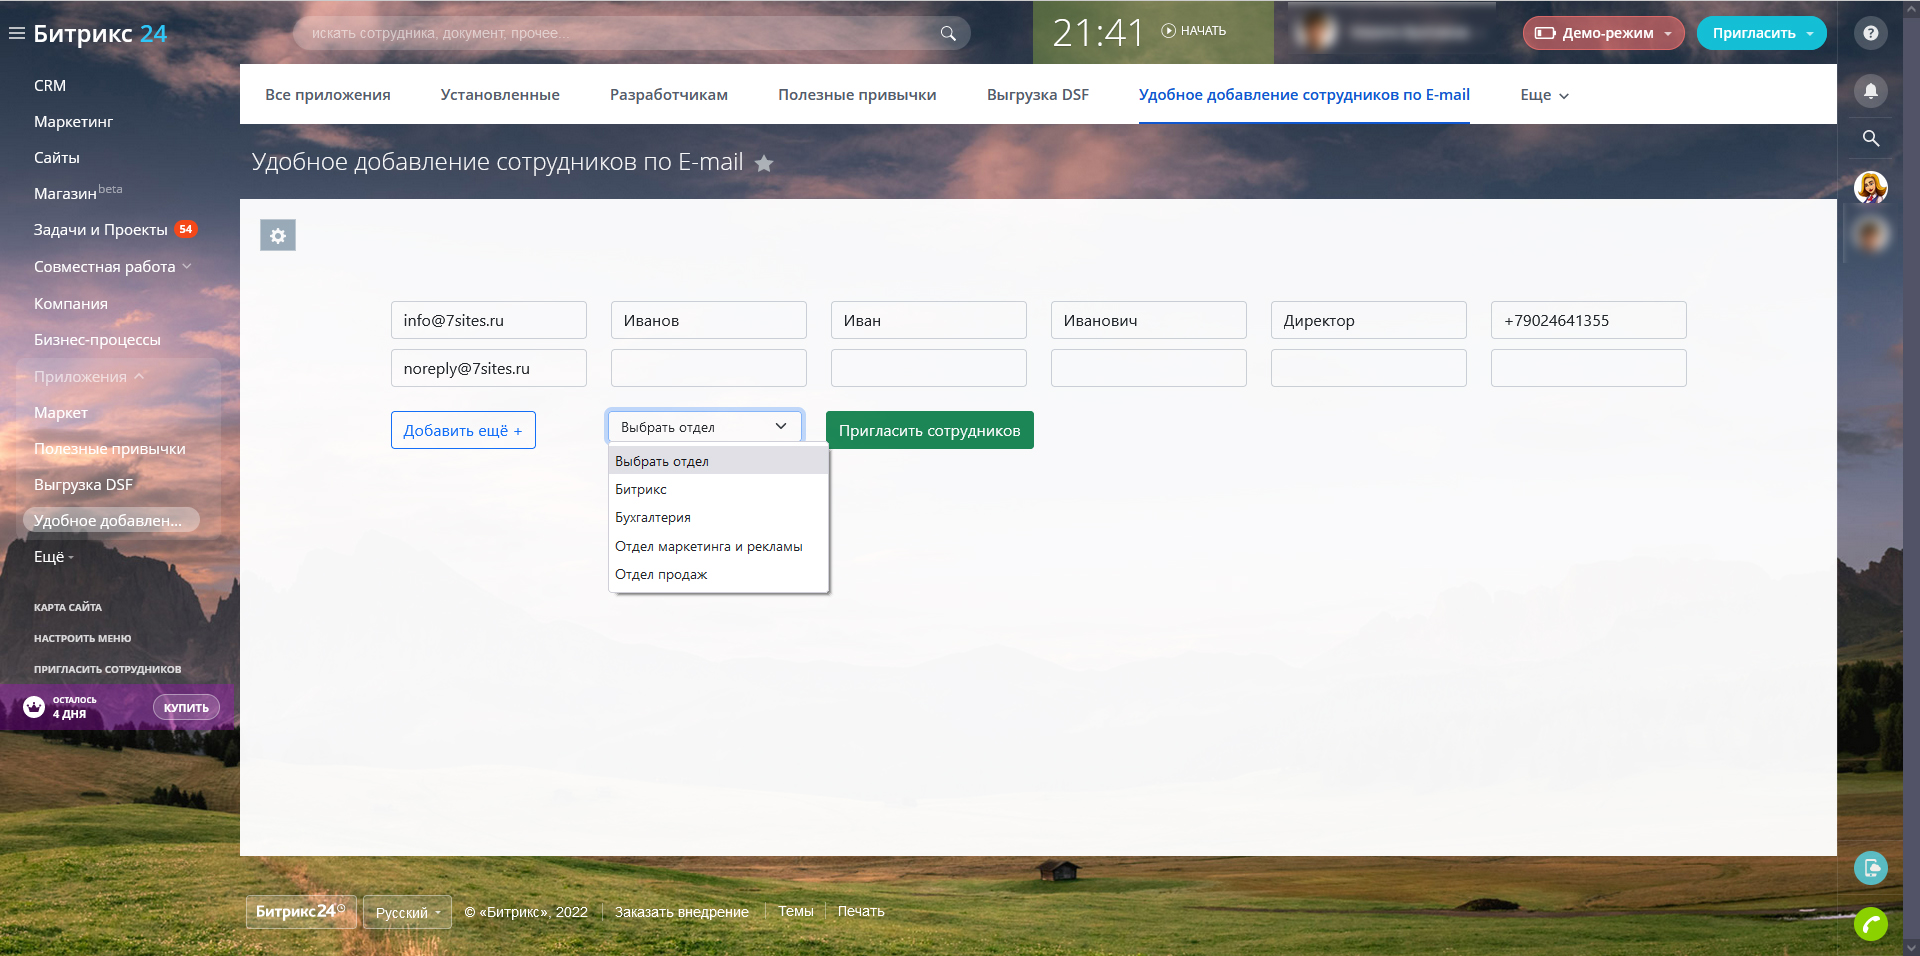Open the hamburger menu next to Bitrix logo
This screenshot has height=956, width=1920.
click(16, 33)
